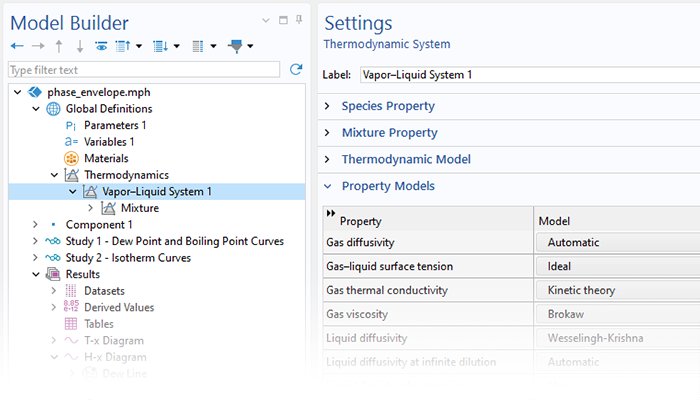
Task: Open Gas thermal conductivity model dropdown
Action: 618,291
